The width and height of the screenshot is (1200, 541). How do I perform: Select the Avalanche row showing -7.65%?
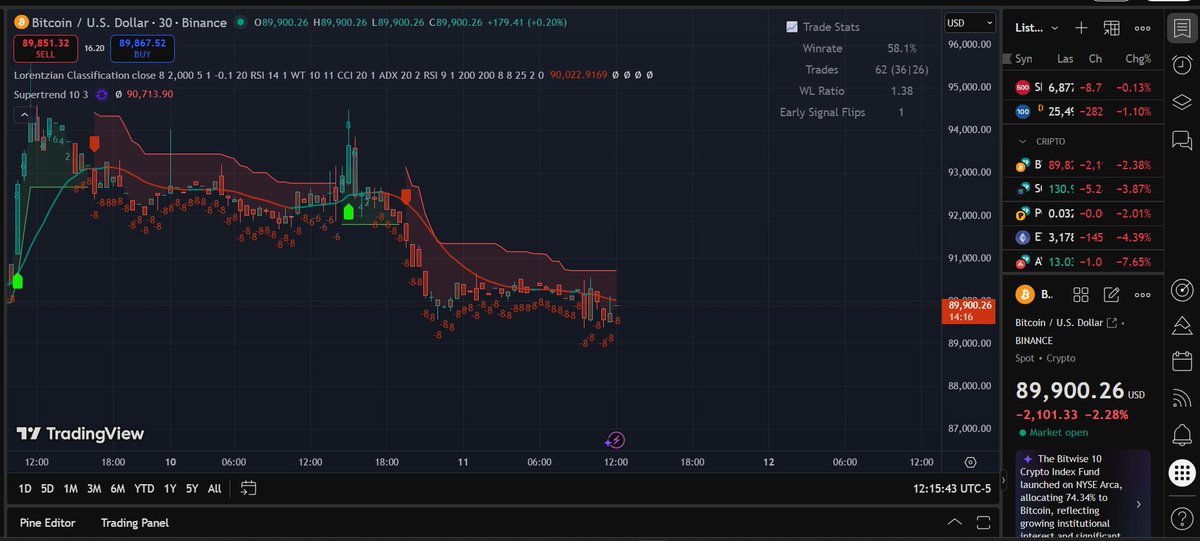tap(1081, 262)
